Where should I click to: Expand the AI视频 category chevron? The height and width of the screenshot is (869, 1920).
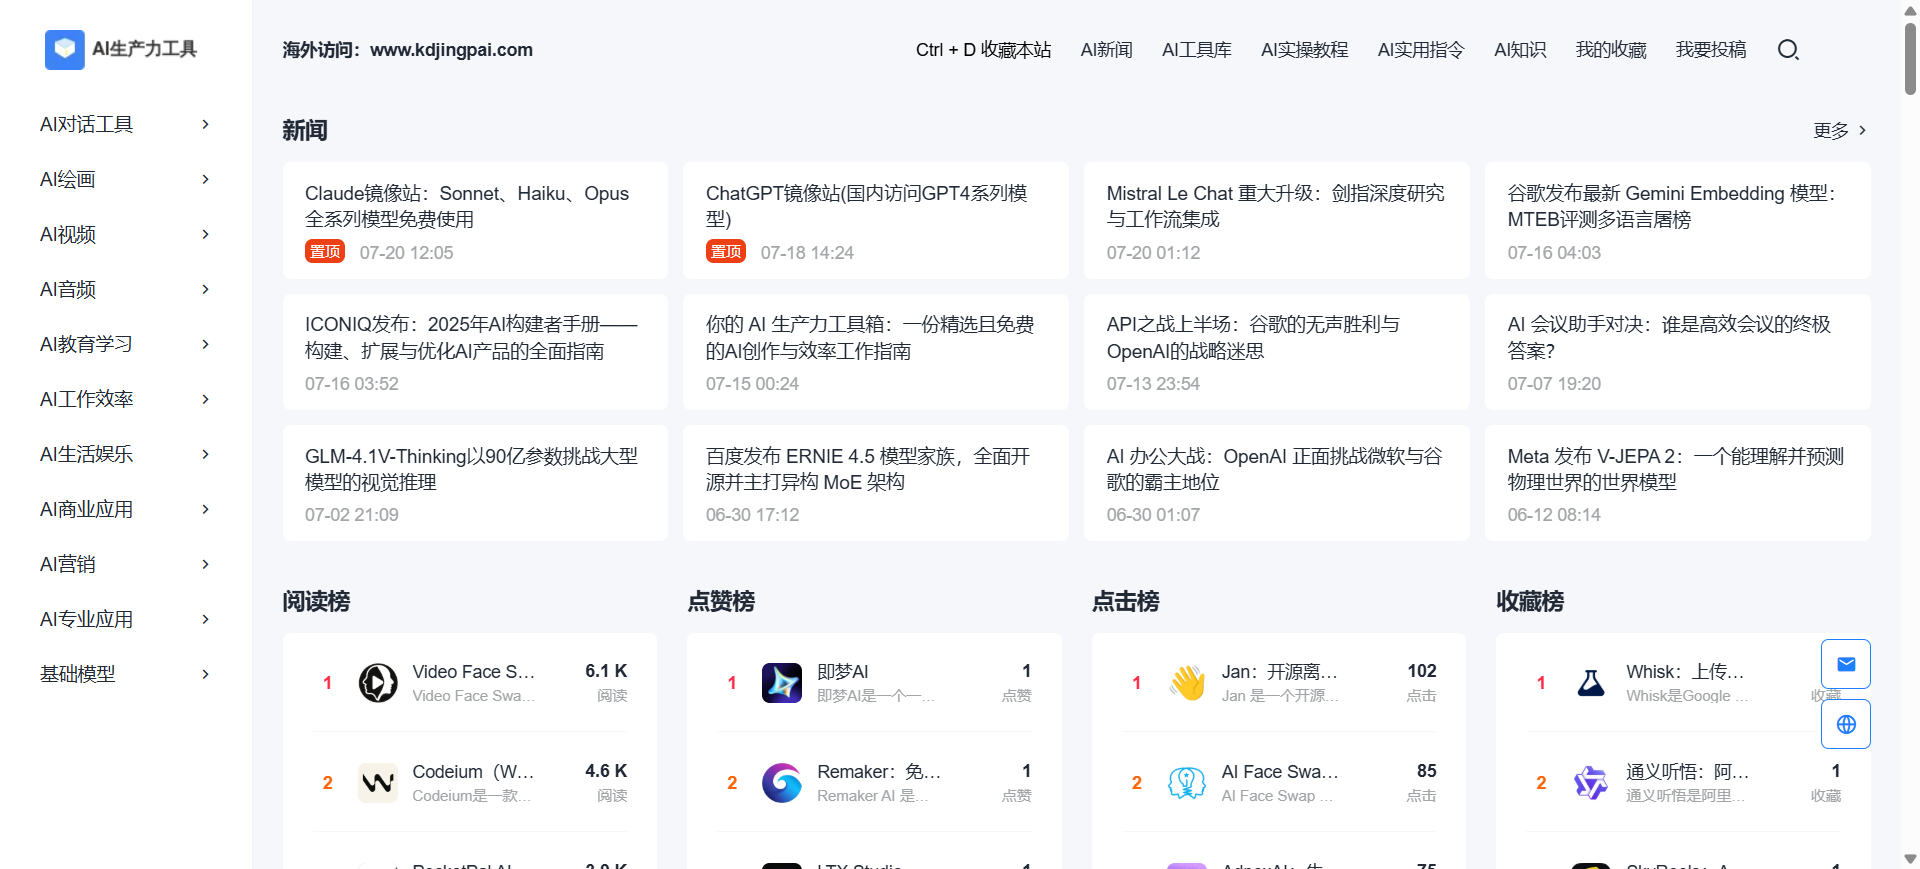(206, 234)
